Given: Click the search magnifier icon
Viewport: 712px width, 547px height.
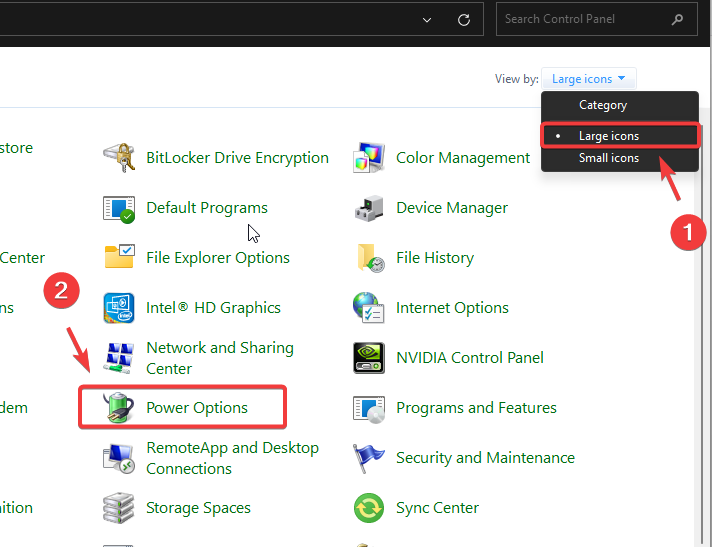Looking at the screenshot, I should [x=677, y=19].
